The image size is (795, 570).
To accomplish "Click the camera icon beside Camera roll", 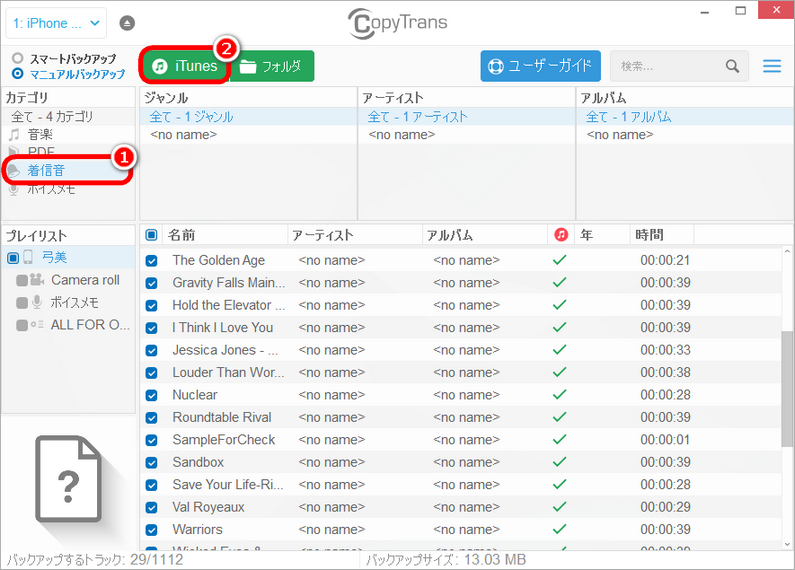I will [37, 279].
